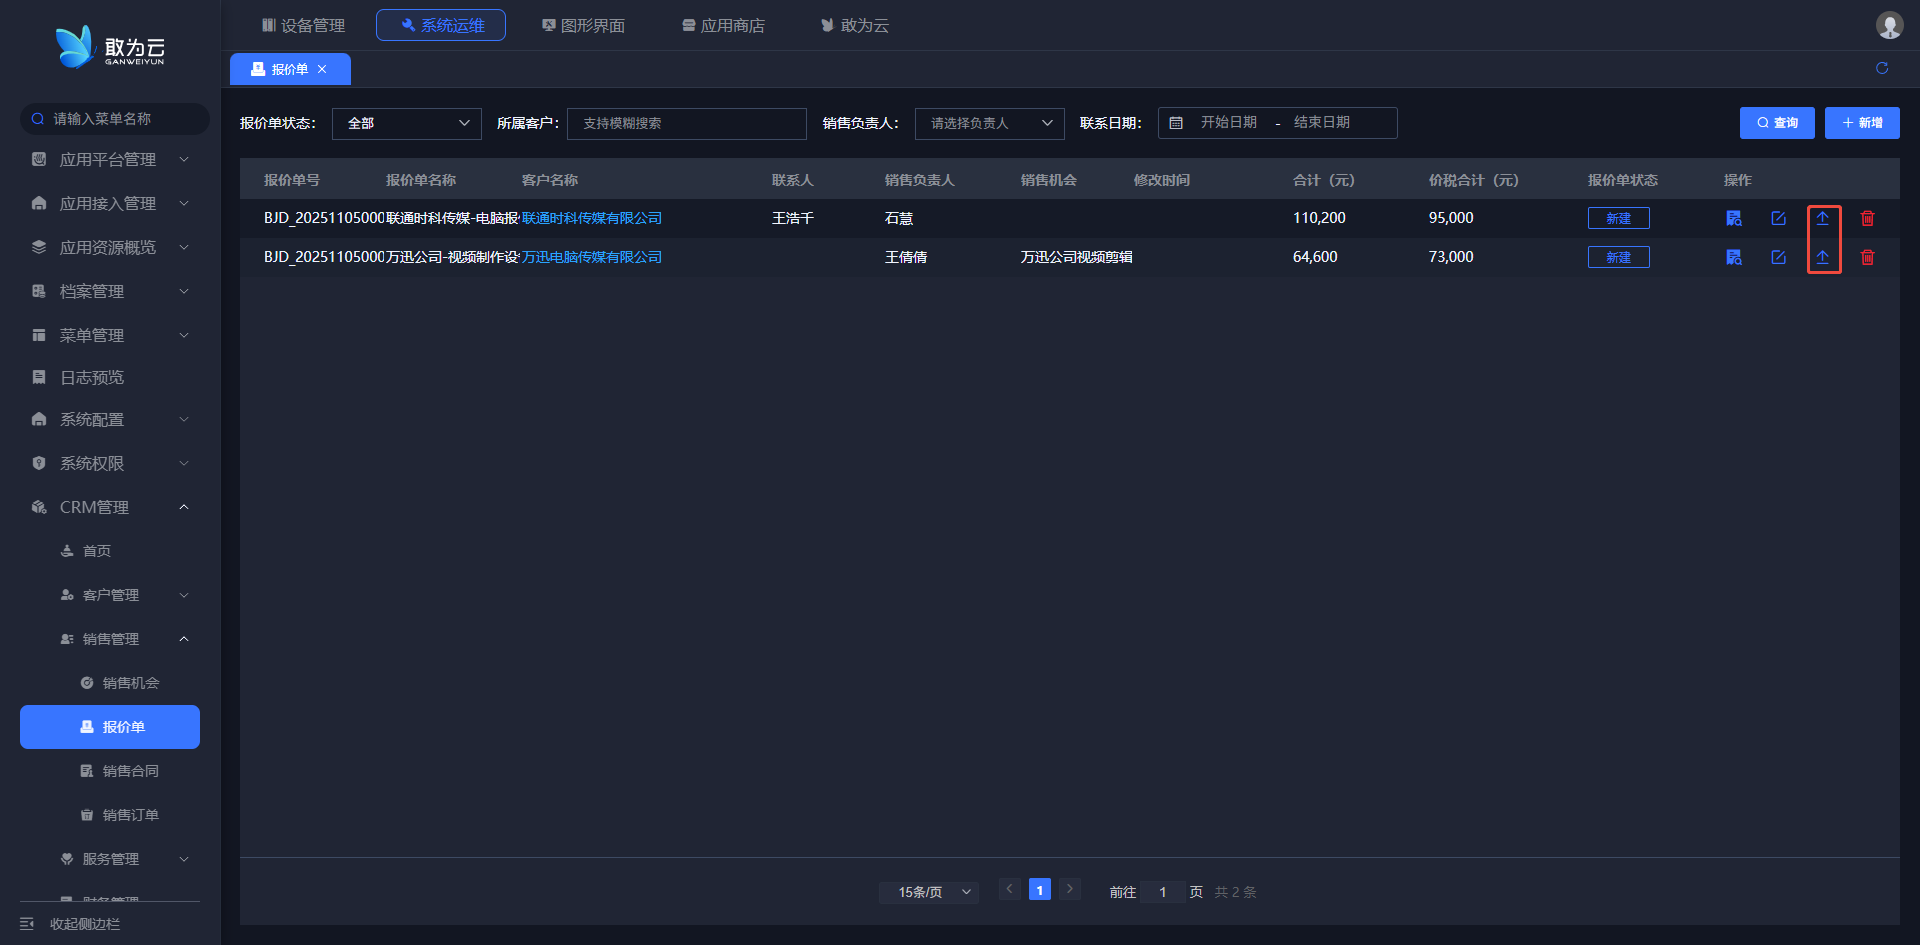Open 图形界面 top navigation tab
The width and height of the screenshot is (1920, 945).
tap(583, 25)
